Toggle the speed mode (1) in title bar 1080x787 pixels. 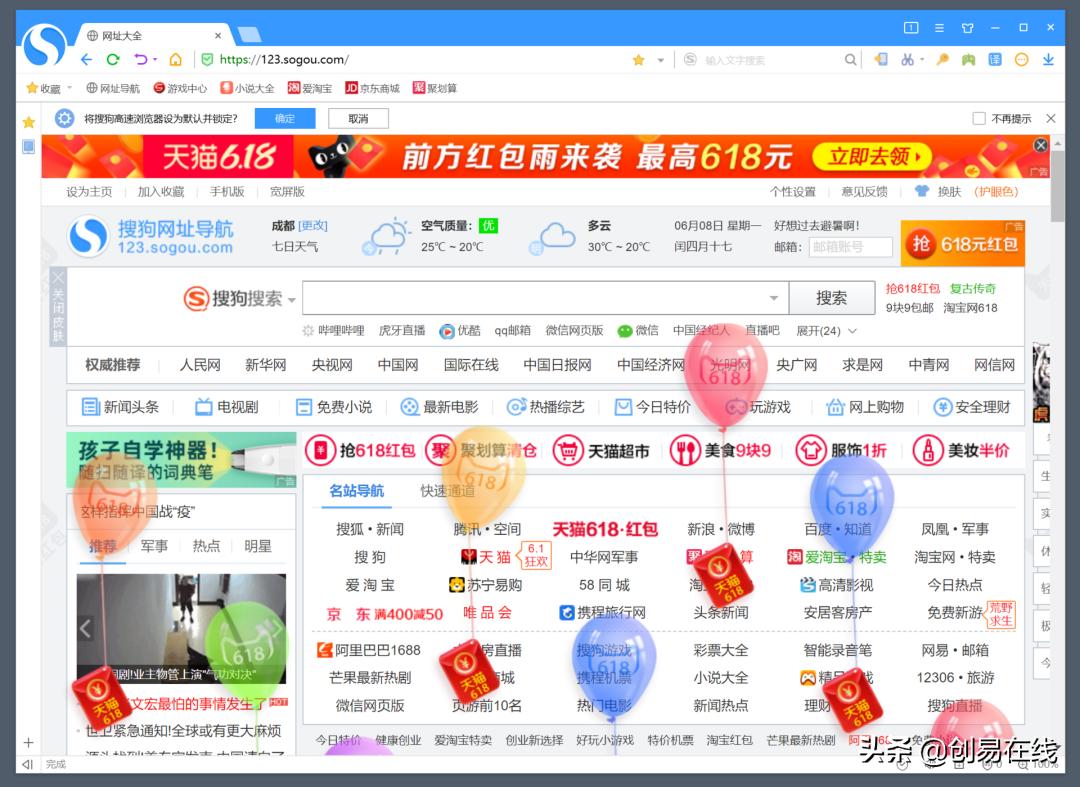[x=911, y=27]
